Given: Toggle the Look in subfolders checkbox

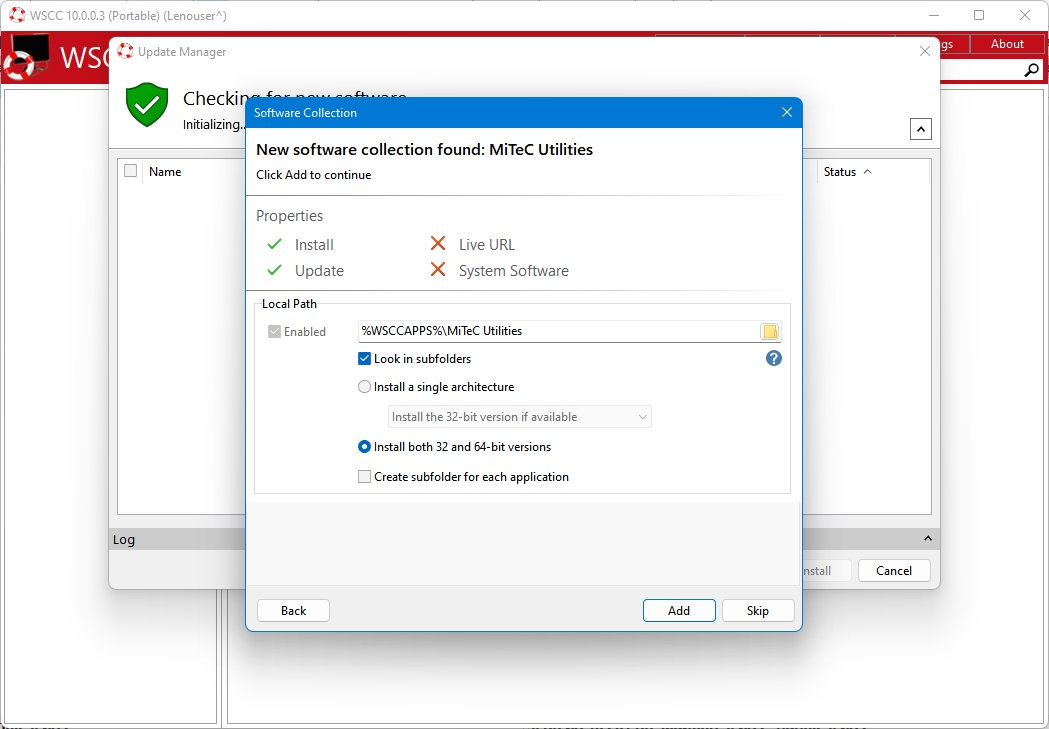Looking at the screenshot, I should pos(365,358).
